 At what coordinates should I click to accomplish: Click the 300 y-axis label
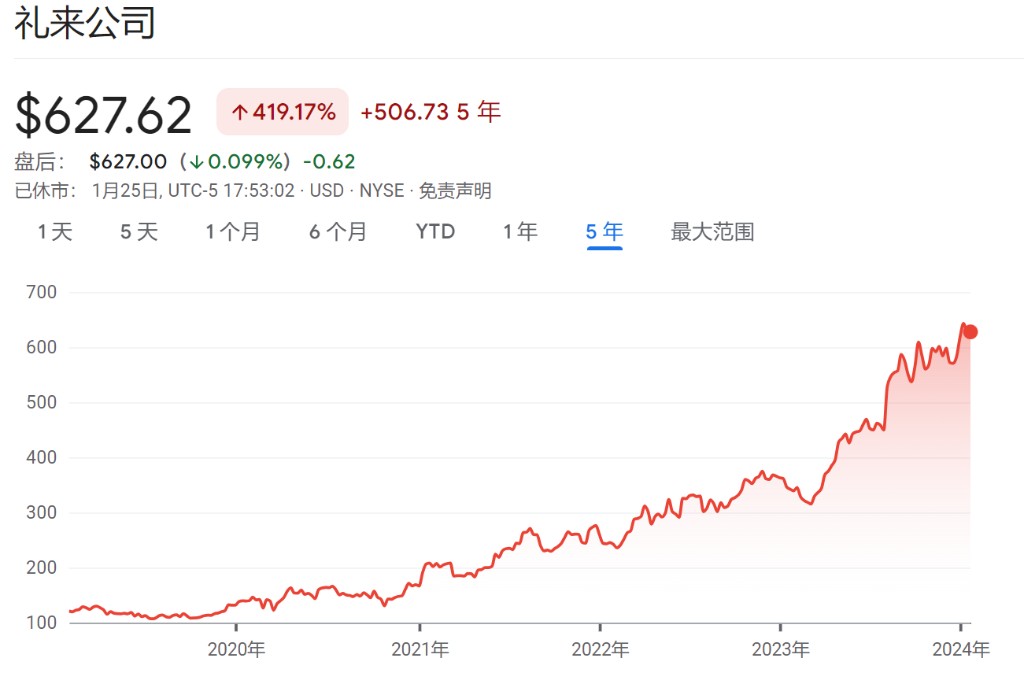(41, 512)
